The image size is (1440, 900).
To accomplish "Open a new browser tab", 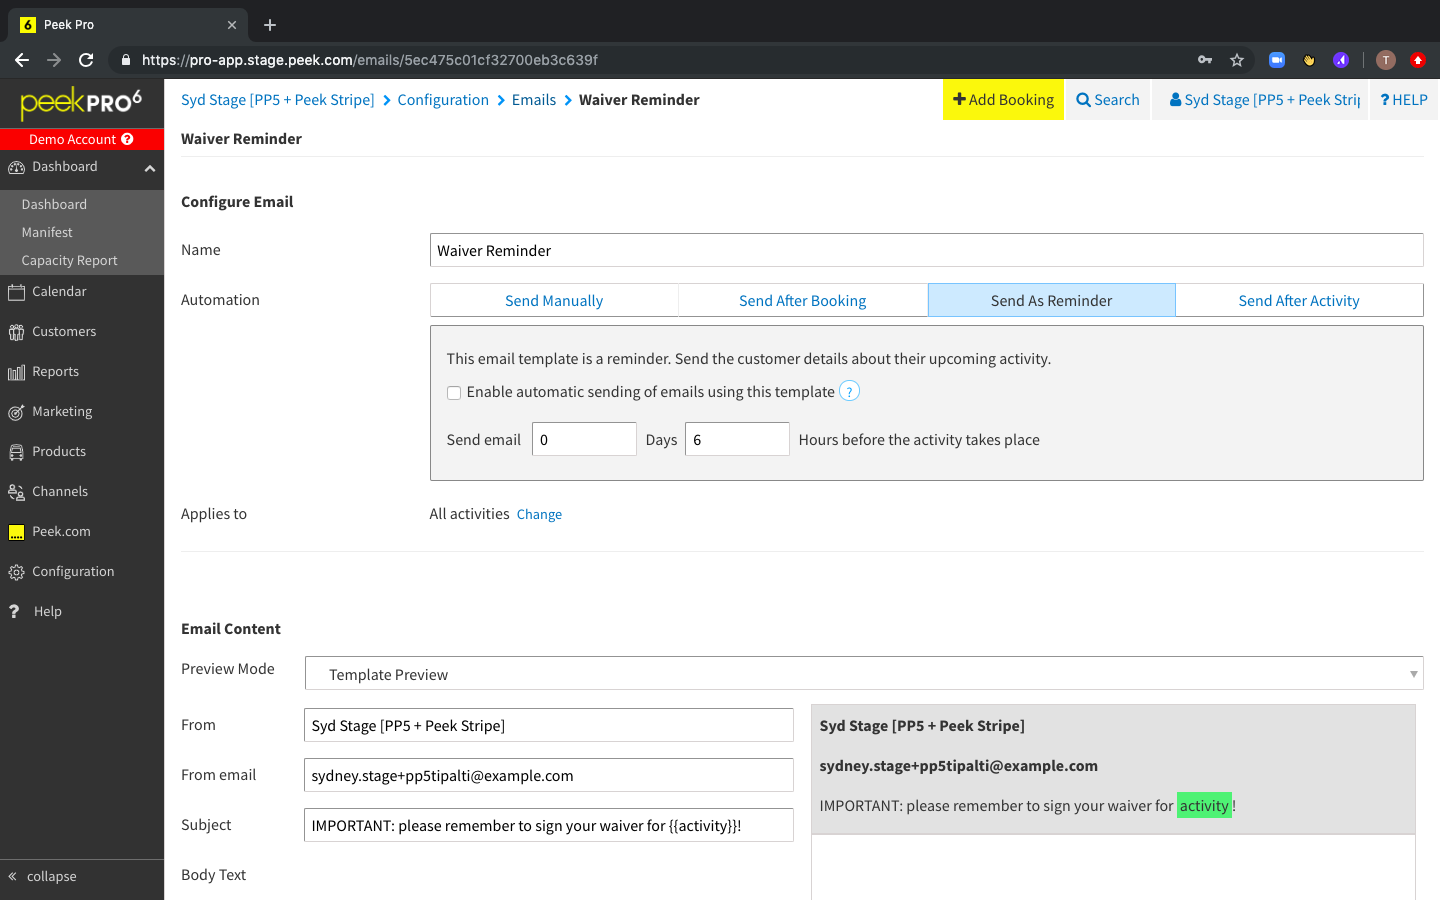I will pos(270,25).
